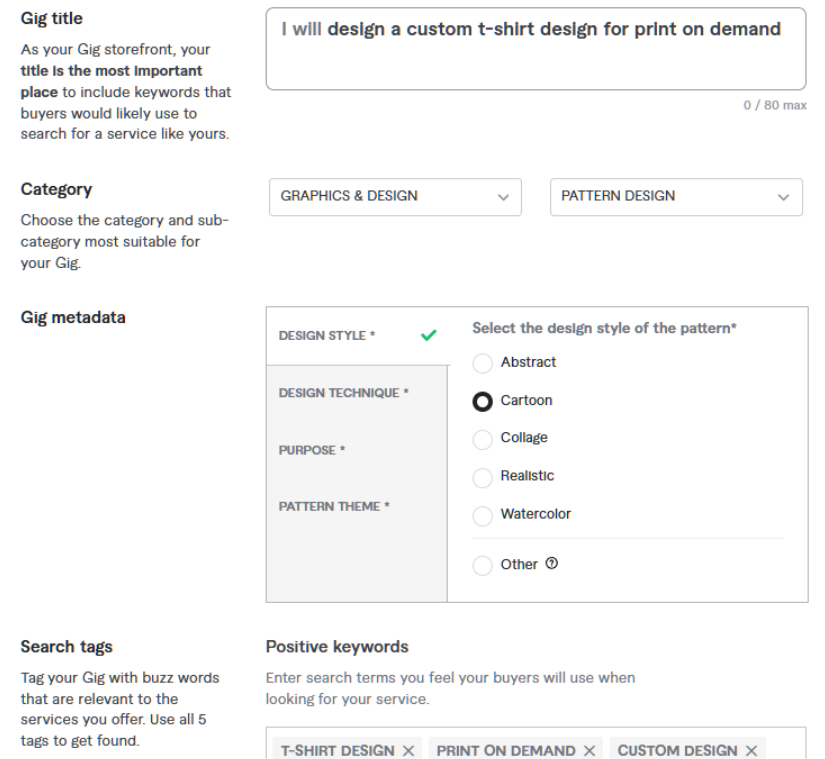Remove the CUSTOM DESIGN tag

(751, 751)
